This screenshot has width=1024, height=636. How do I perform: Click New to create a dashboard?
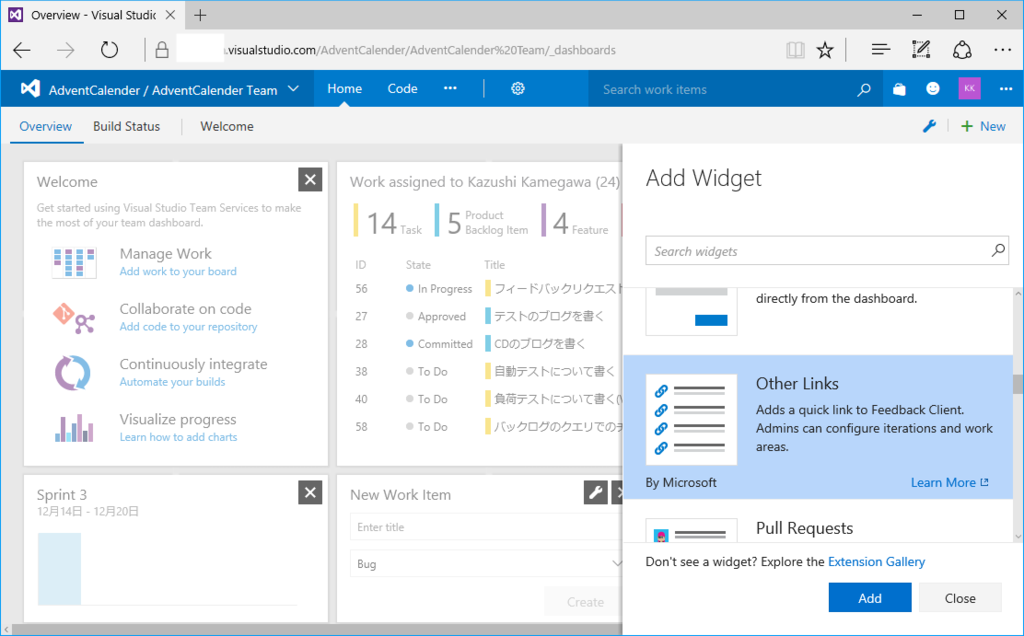coord(983,126)
